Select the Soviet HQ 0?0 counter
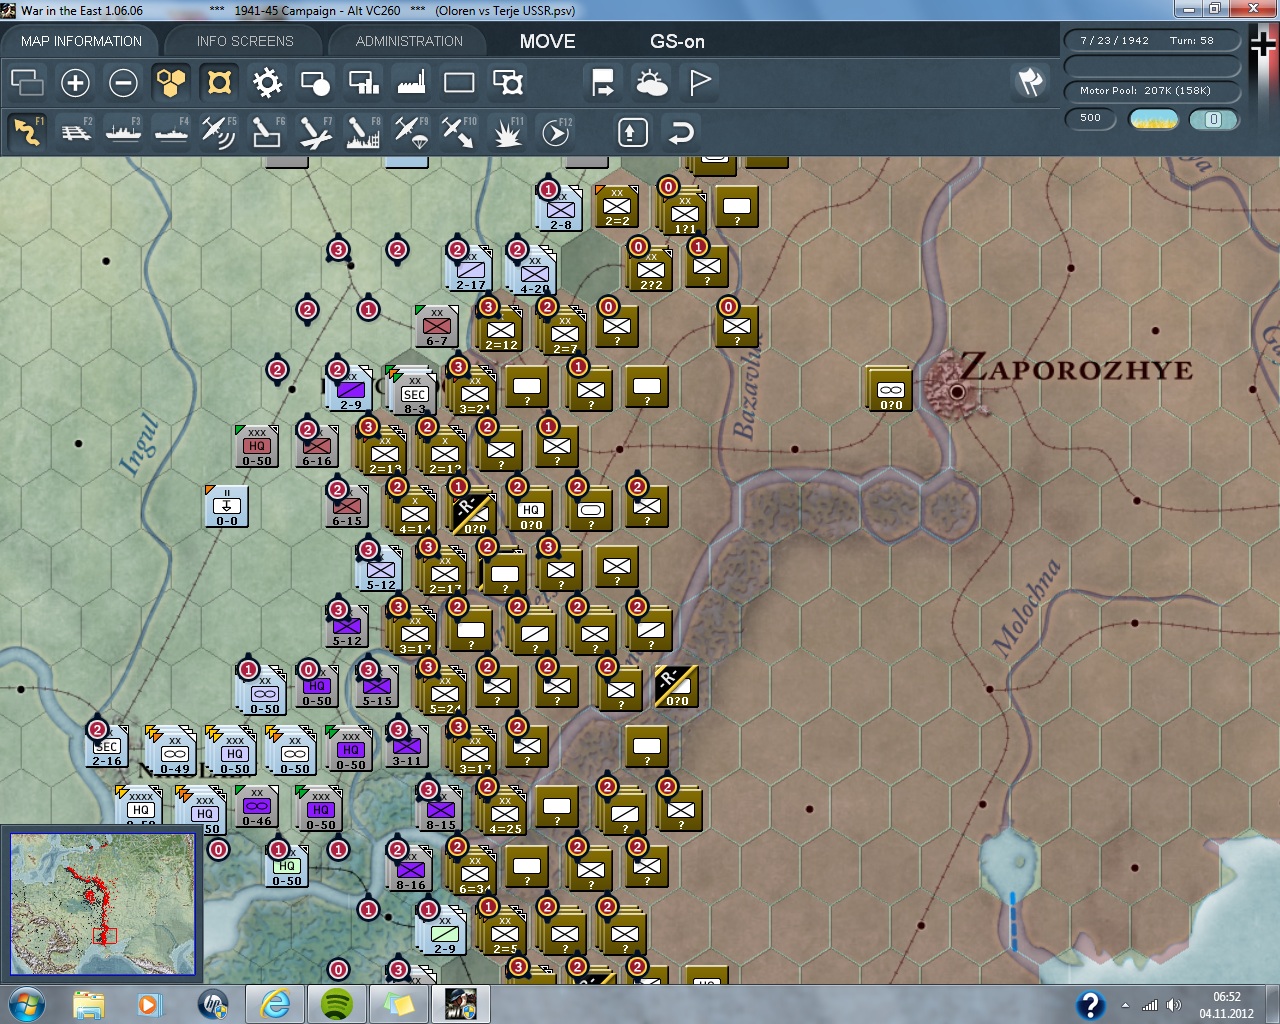 pos(531,510)
